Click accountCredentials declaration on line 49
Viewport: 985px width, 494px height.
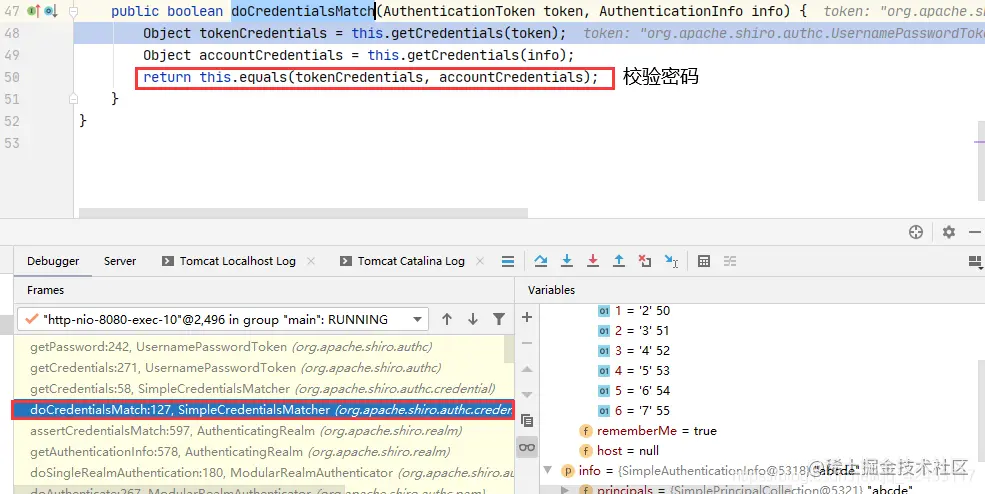[271, 55]
